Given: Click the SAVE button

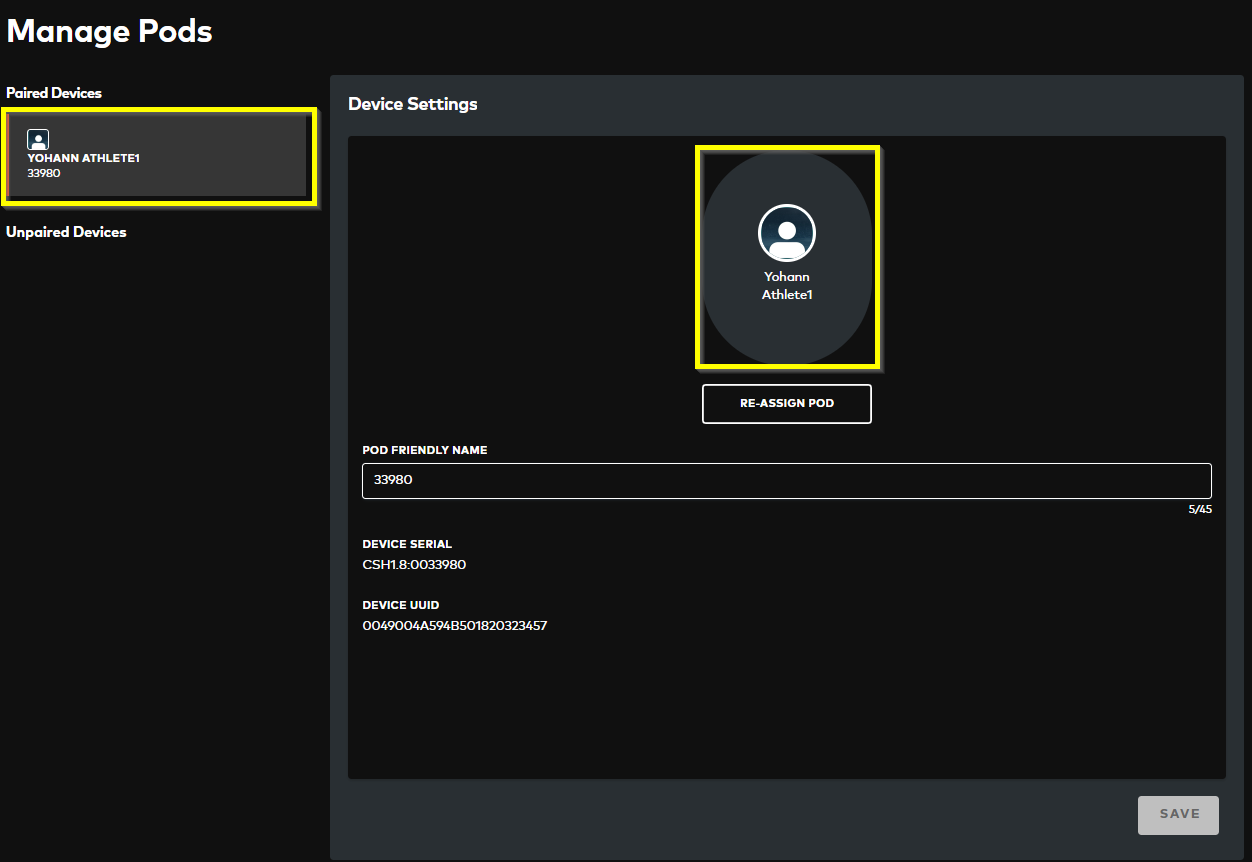Looking at the screenshot, I should coord(1179,815).
